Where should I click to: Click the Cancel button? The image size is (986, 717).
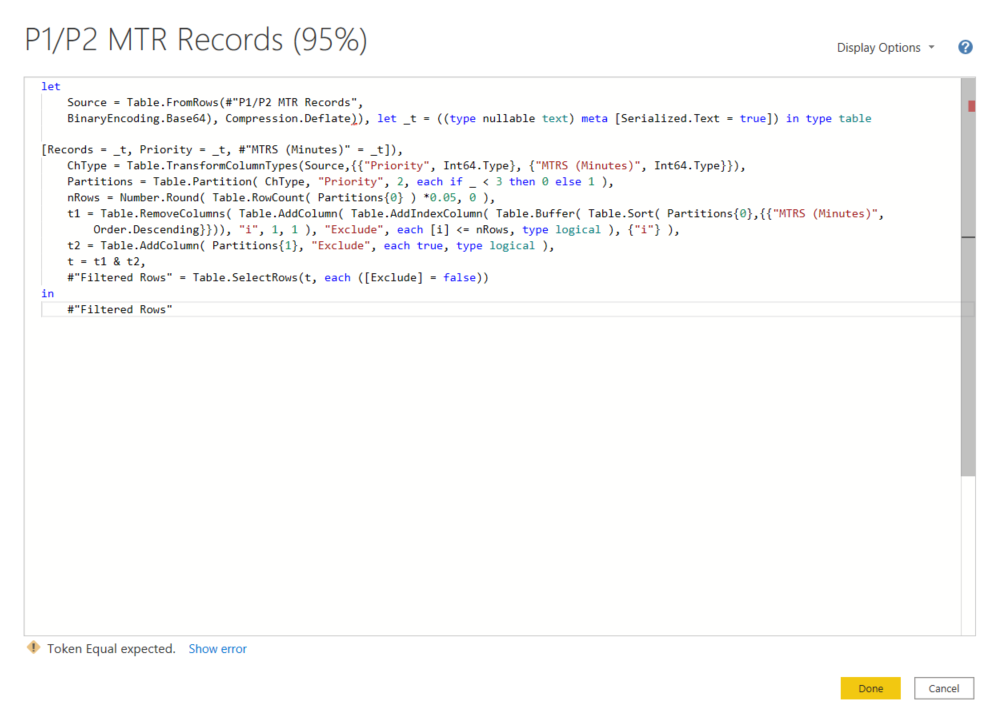[943, 688]
